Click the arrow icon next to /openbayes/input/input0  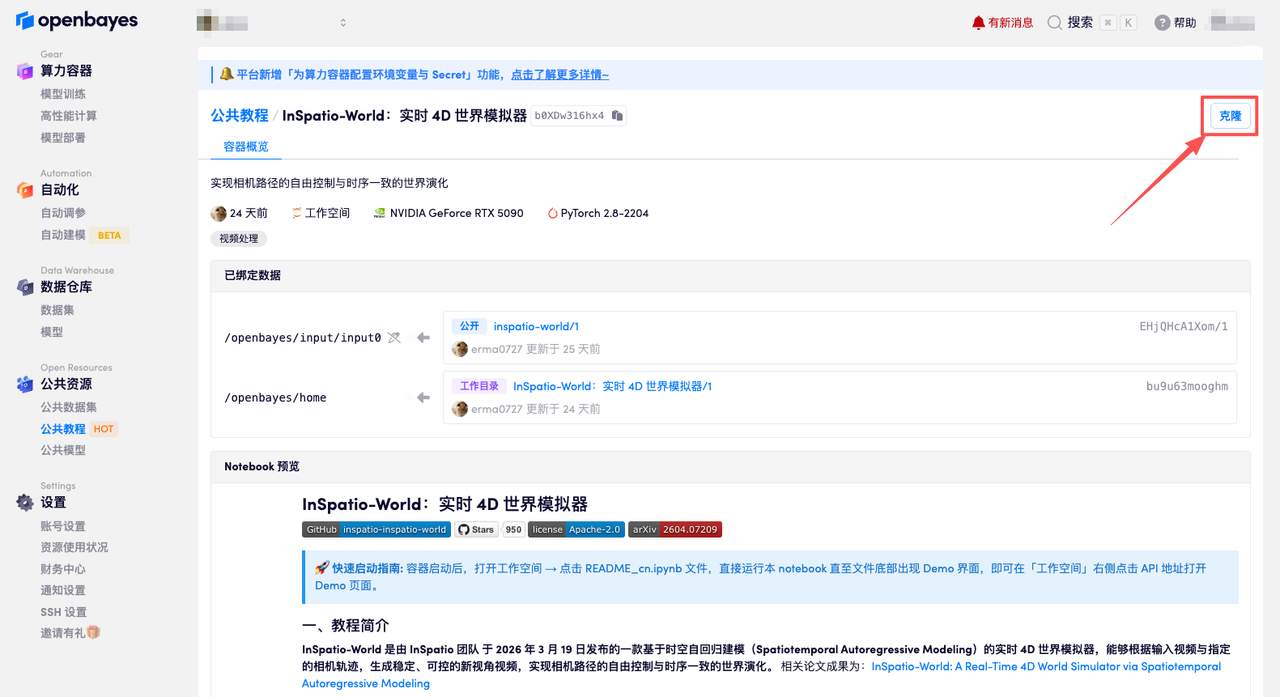point(423,338)
